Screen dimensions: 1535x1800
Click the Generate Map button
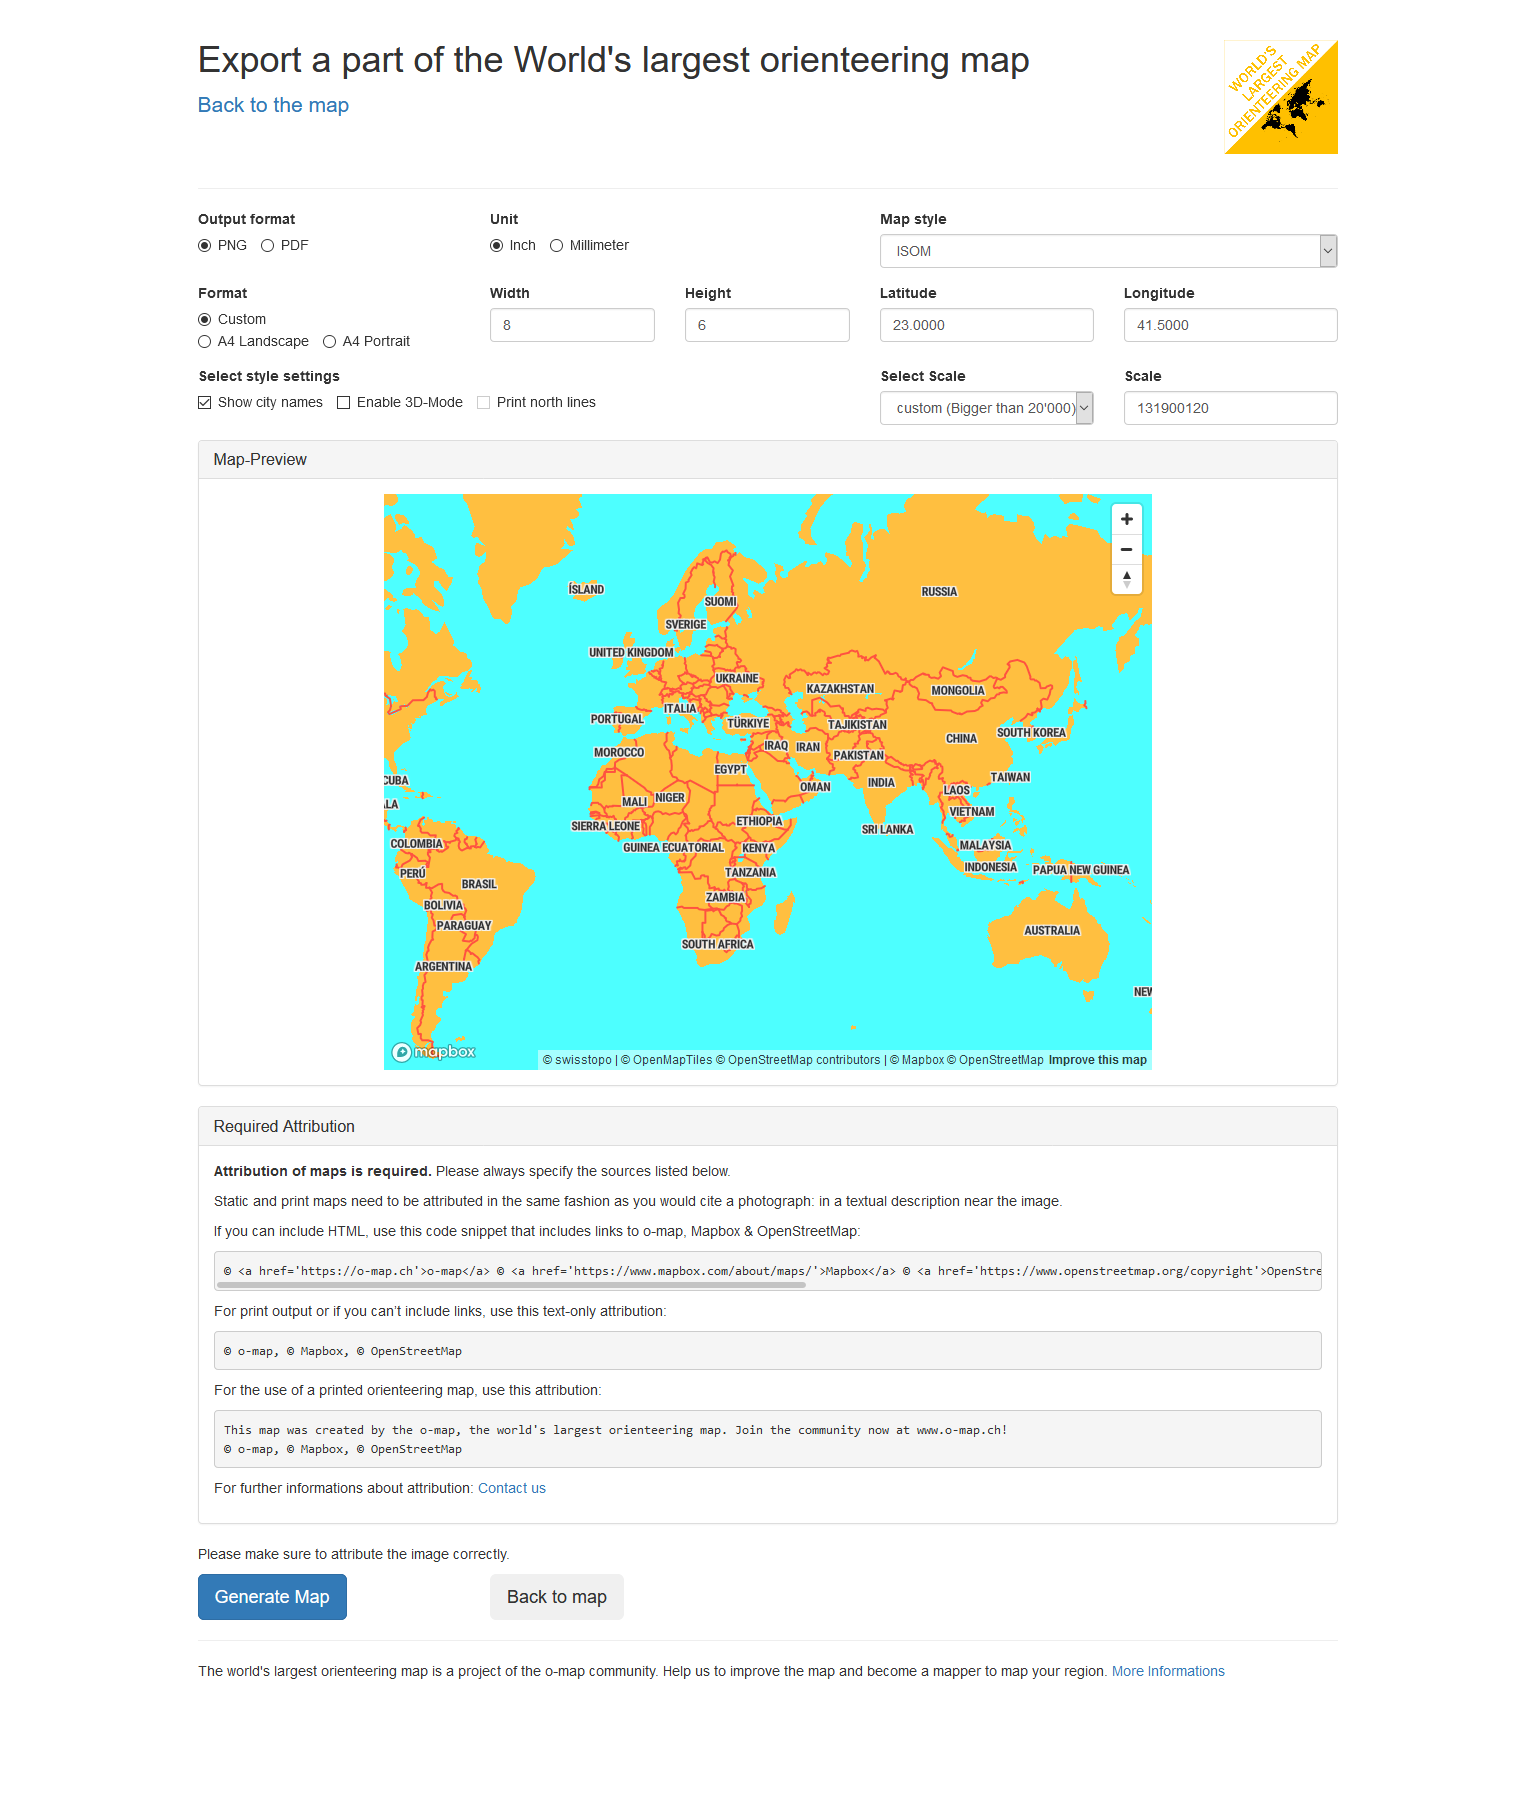coord(272,1597)
